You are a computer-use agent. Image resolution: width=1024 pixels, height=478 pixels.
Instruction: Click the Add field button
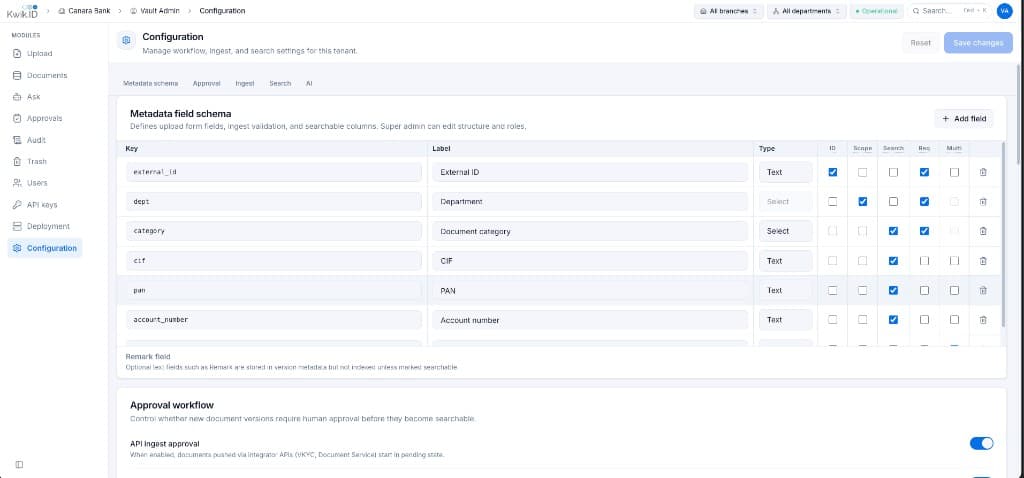[x=964, y=119]
